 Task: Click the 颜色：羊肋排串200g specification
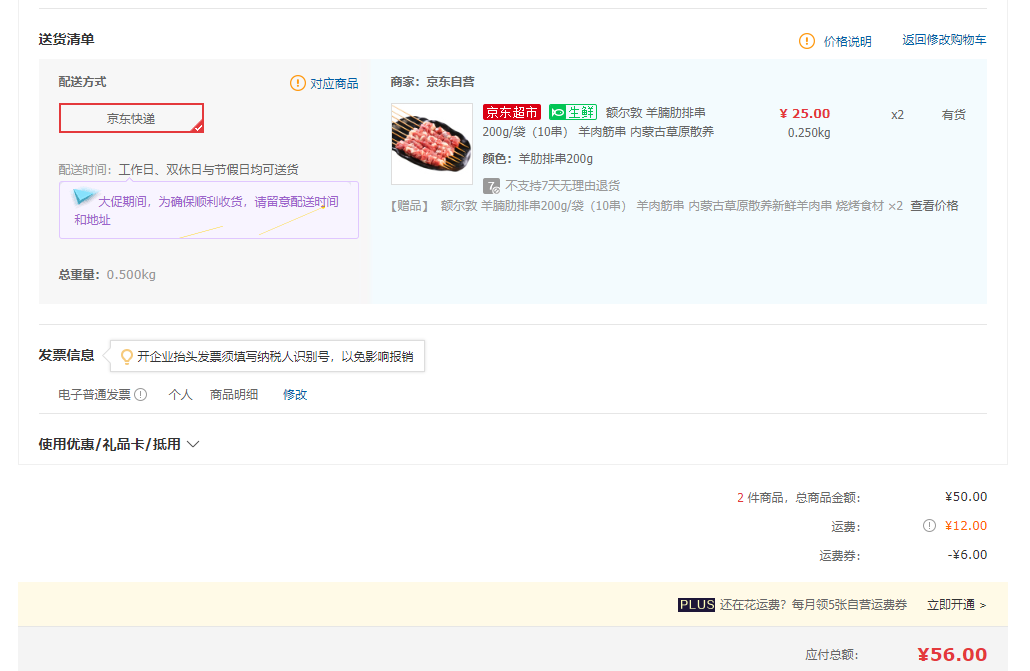537,158
